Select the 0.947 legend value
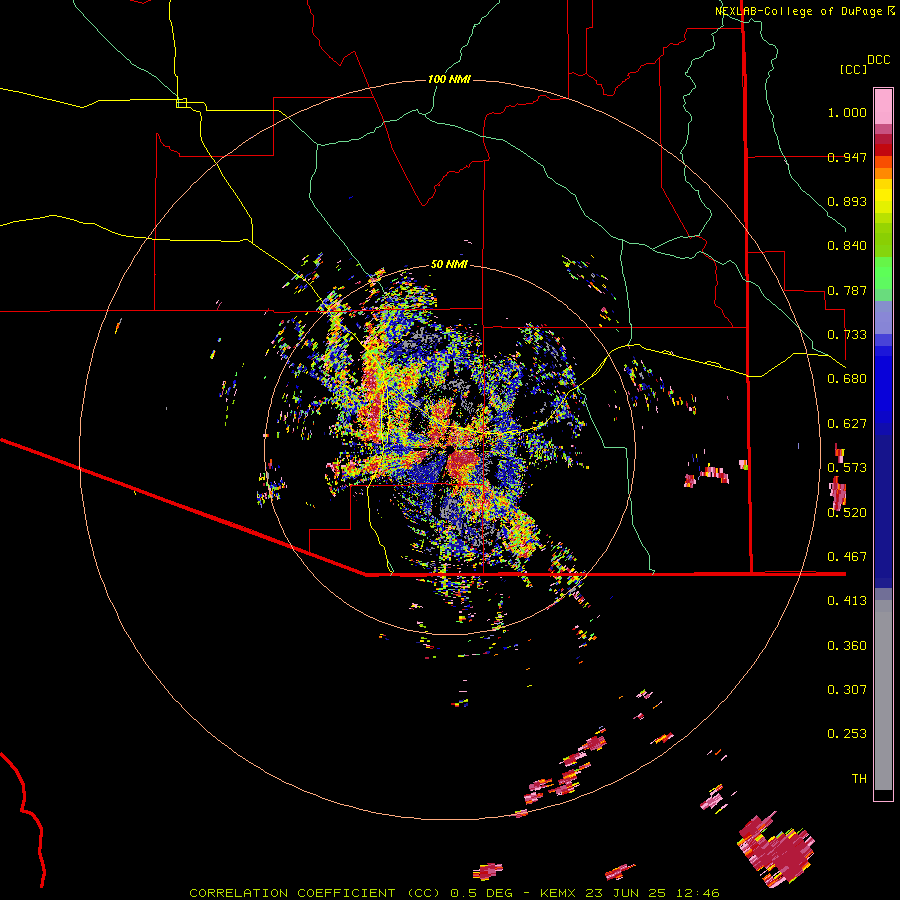 coord(847,157)
